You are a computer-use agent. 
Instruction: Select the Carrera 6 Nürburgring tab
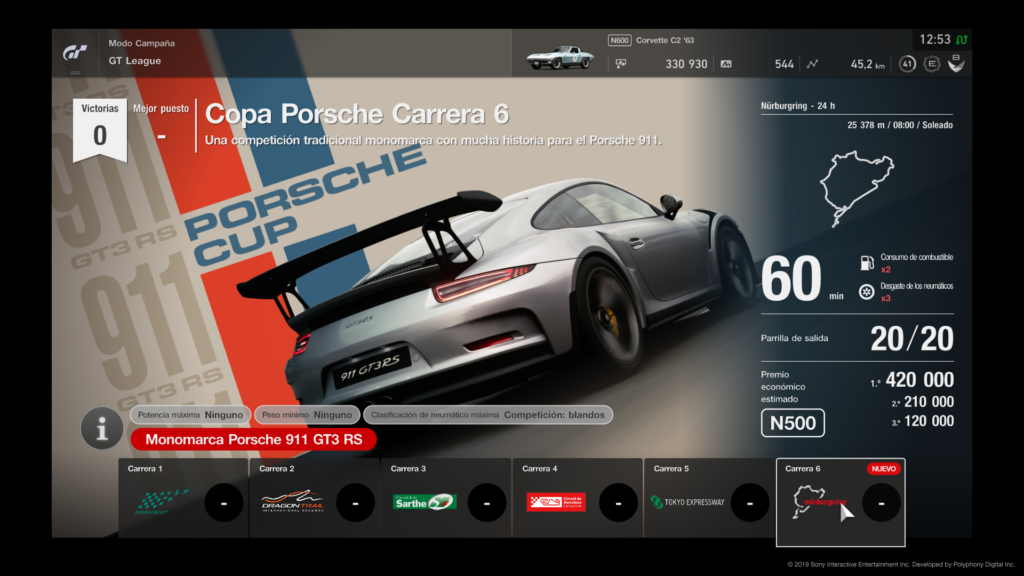point(840,502)
